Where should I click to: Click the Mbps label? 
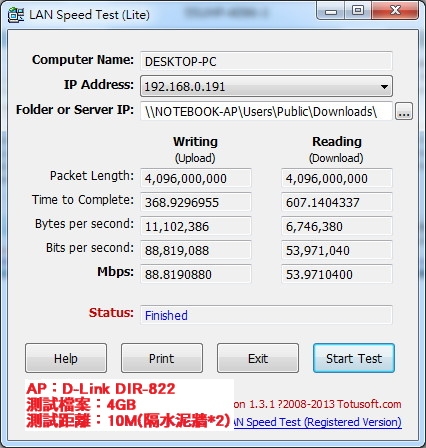click(115, 272)
